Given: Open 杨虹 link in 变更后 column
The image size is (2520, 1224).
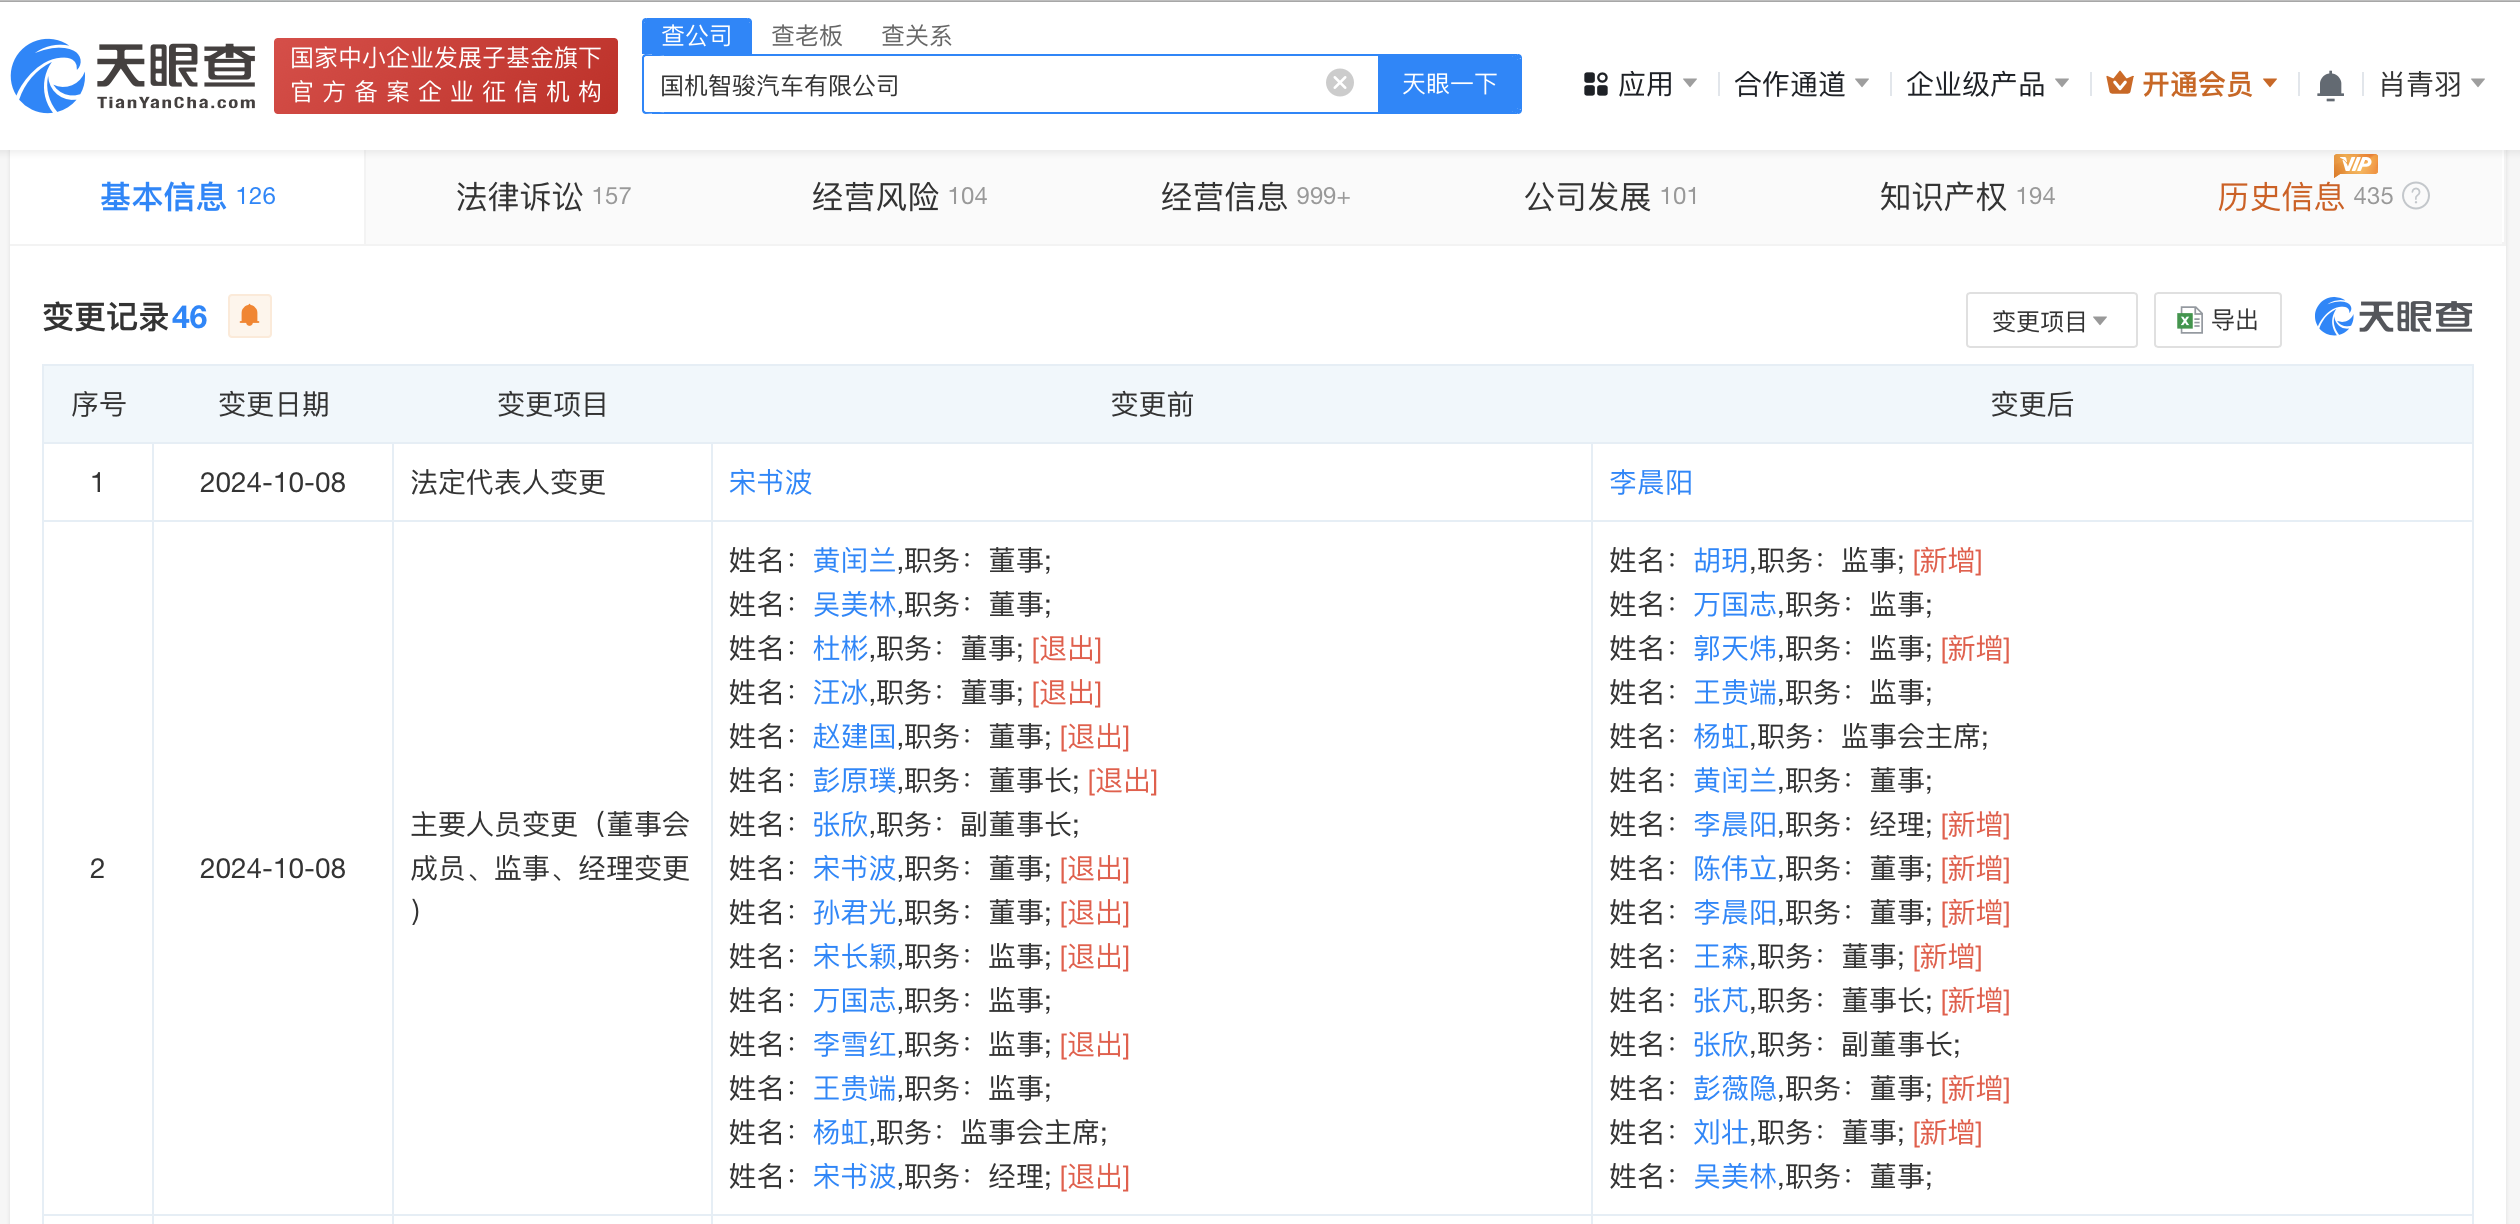Looking at the screenshot, I should [1720, 736].
